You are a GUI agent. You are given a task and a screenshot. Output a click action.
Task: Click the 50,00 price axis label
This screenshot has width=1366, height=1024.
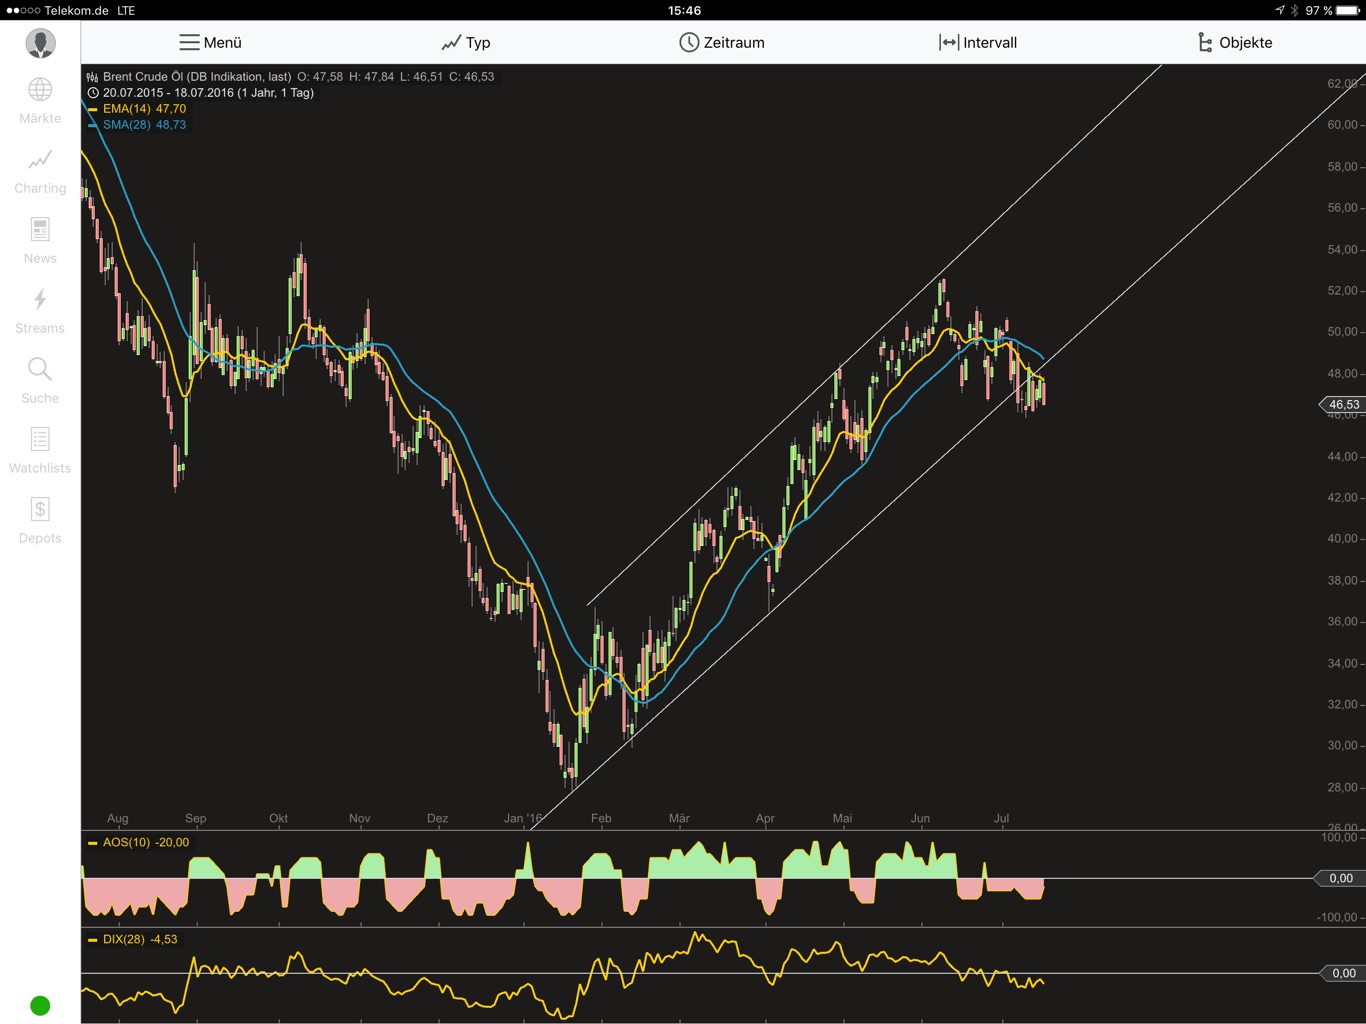click(x=1342, y=332)
